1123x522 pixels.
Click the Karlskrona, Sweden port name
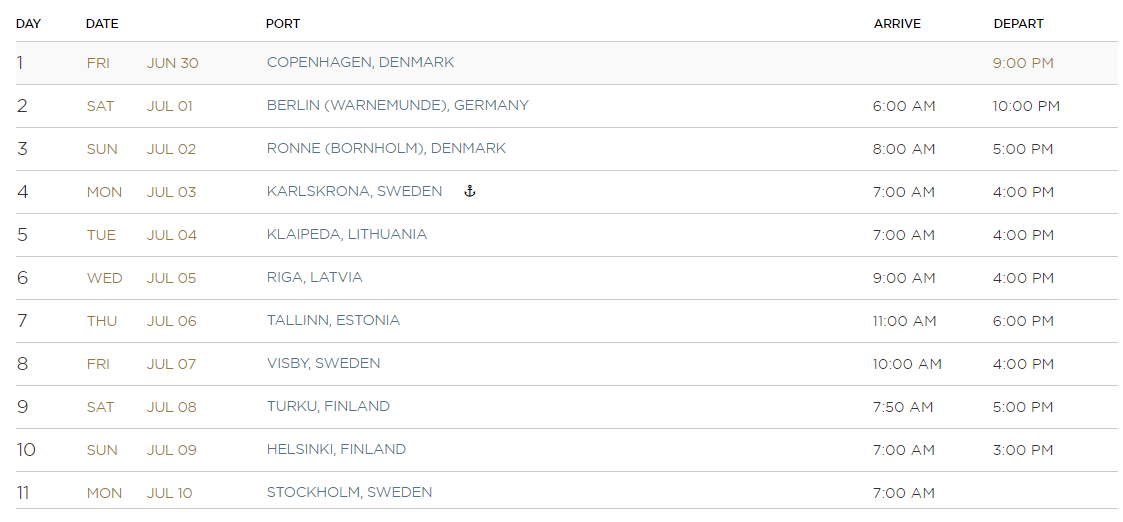tap(355, 191)
